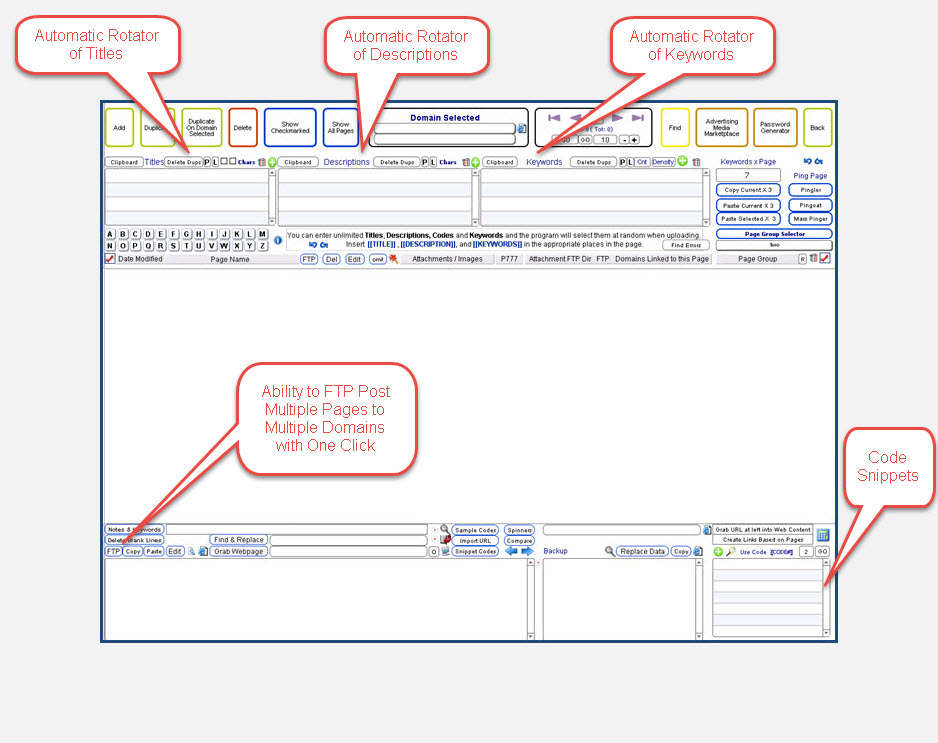Toggle the red checkbox at right of Page Group
Viewport: 938px width, 743px height.
pos(825,259)
